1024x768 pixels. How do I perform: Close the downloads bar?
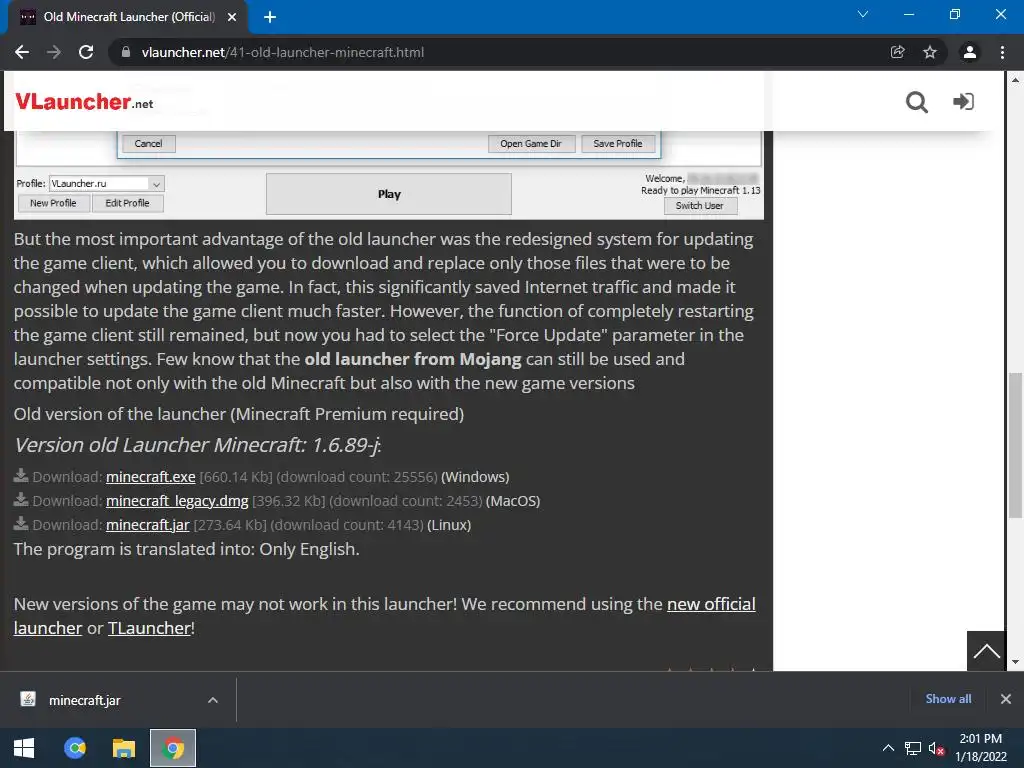pyautogui.click(x=1006, y=699)
